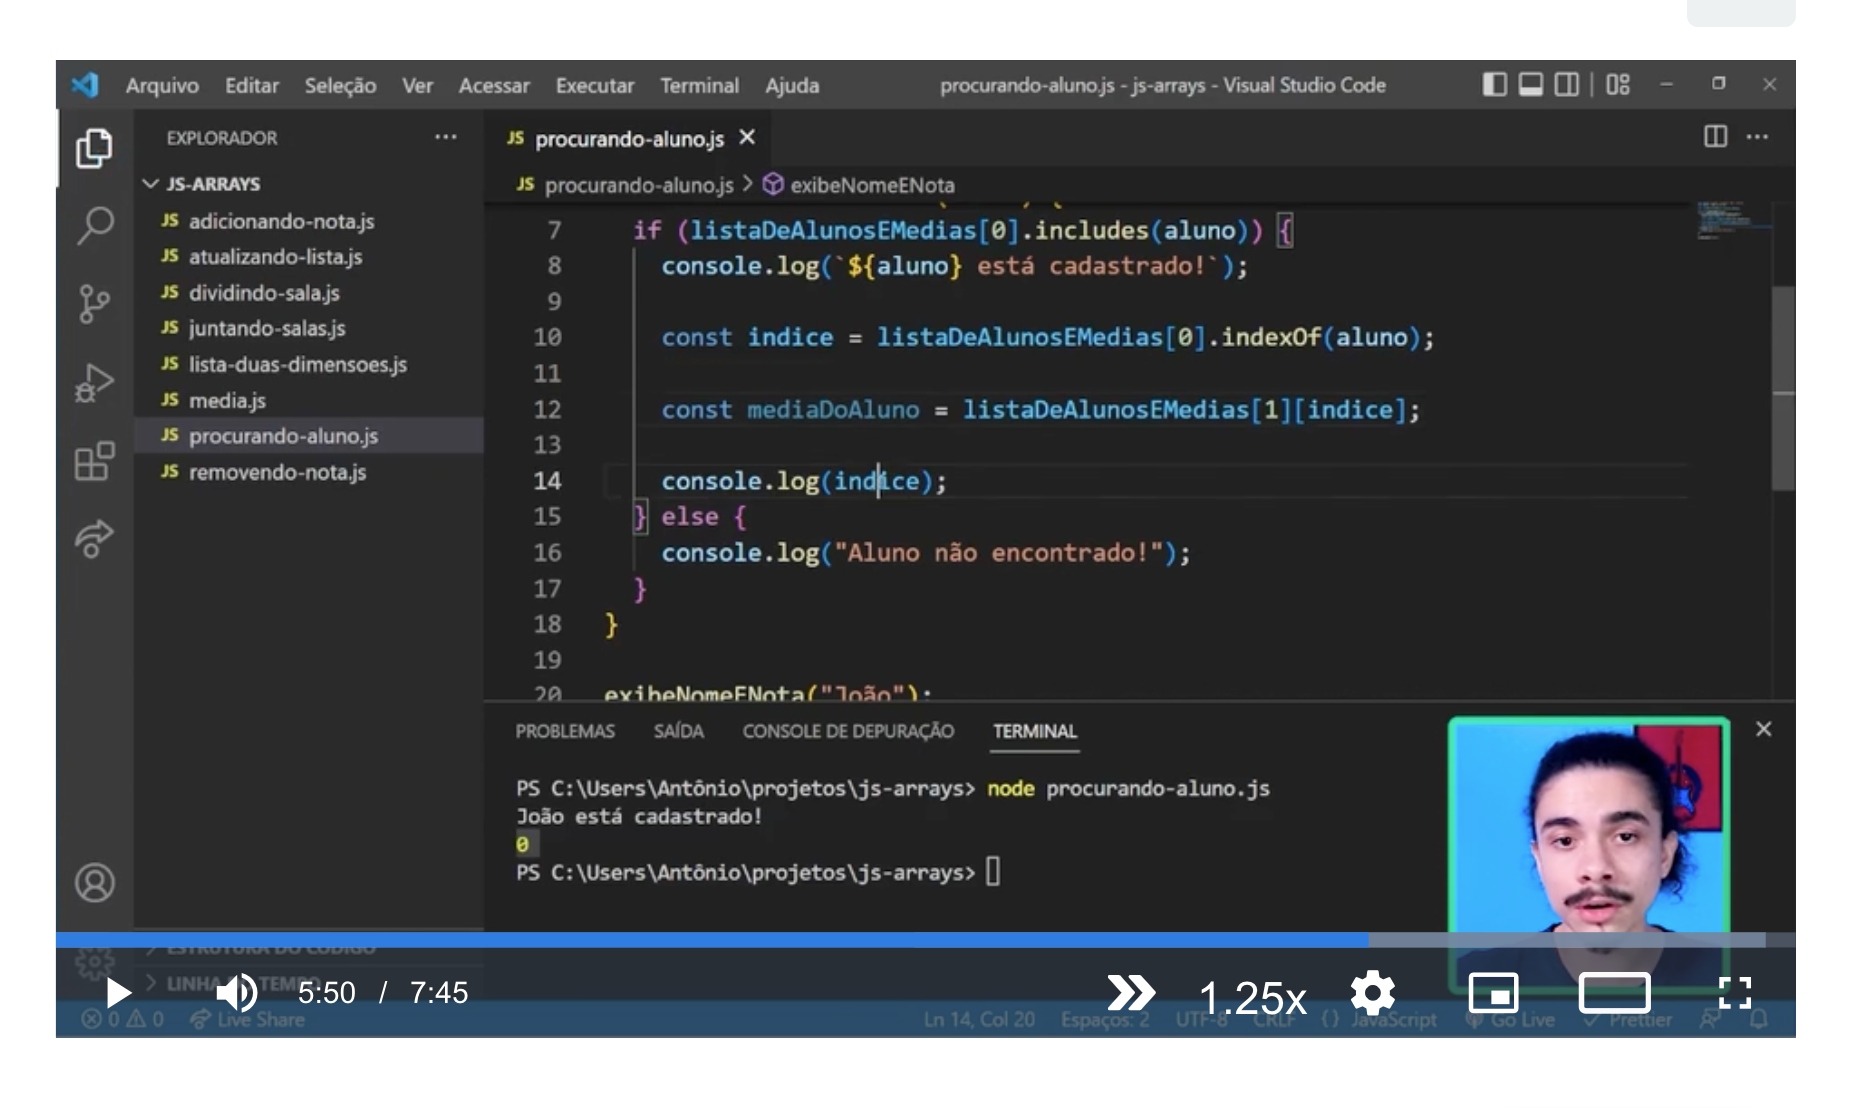This screenshot has width=1856, height=1108.
Task: Switch to the SAÍDA panel tab
Action: (x=679, y=731)
